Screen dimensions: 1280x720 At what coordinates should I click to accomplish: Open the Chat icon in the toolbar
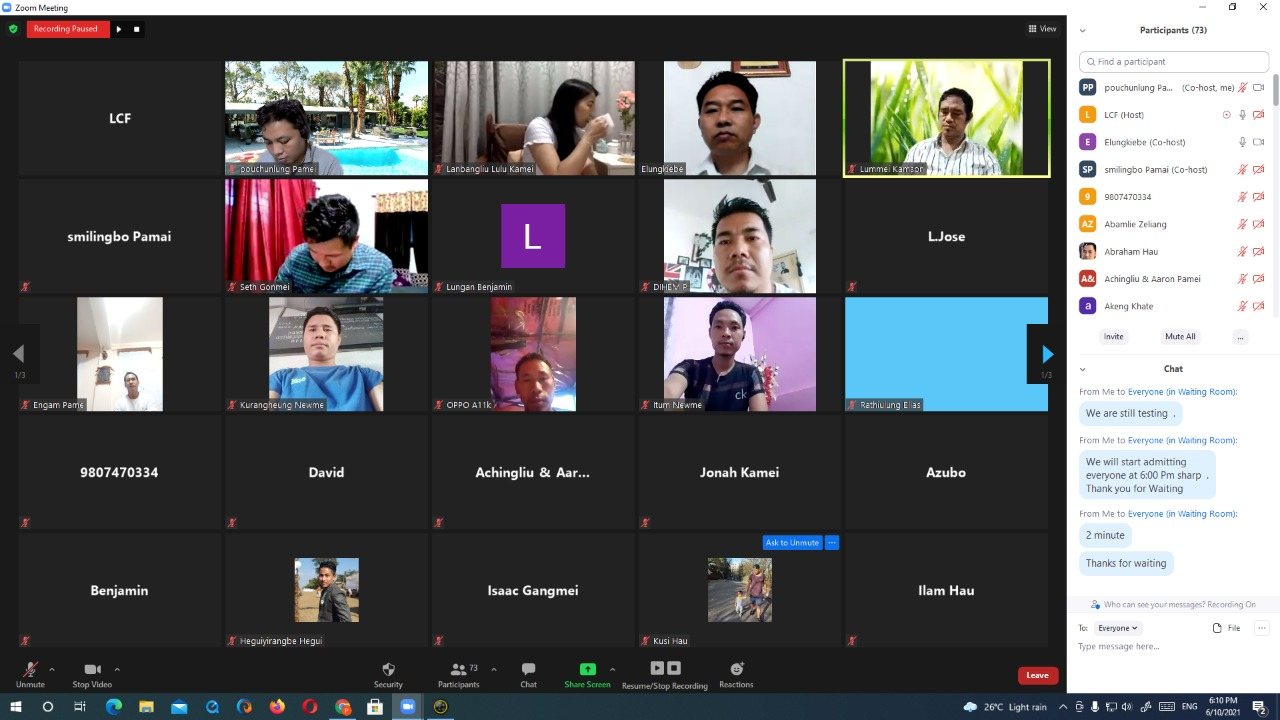528,670
